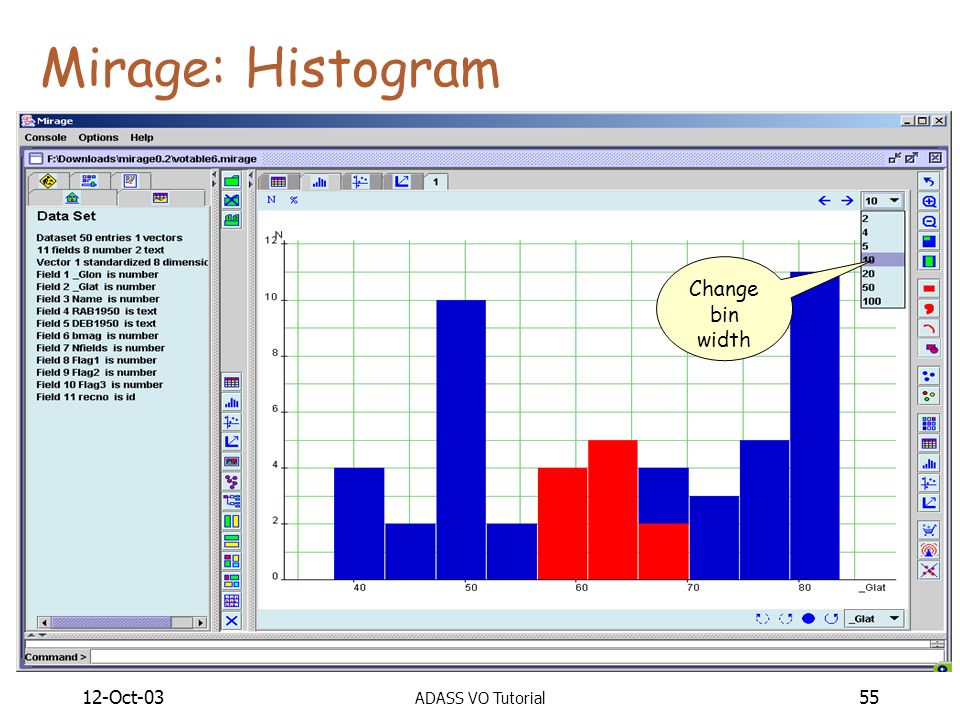Choose bin width 100 from list

pyautogui.click(x=882, y=301)
